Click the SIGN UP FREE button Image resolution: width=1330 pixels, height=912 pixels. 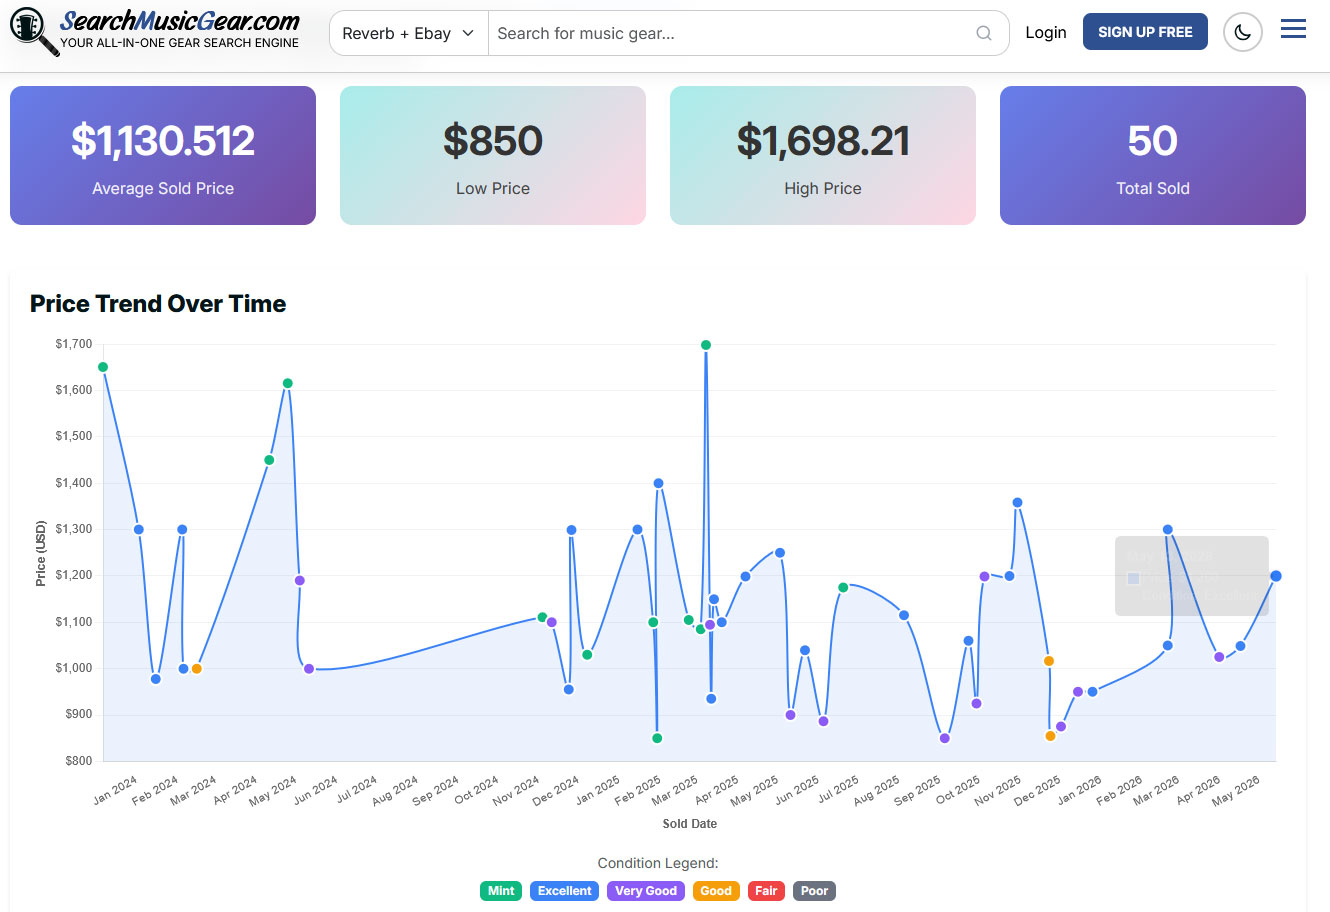tap(1145, 32)
